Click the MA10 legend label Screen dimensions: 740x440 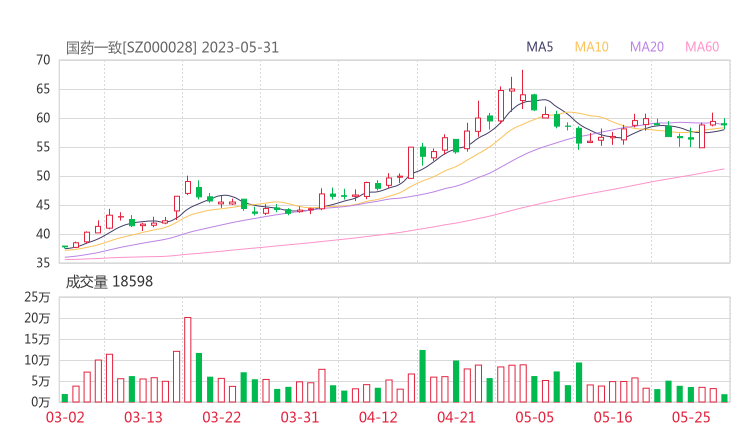coord(591,47)
